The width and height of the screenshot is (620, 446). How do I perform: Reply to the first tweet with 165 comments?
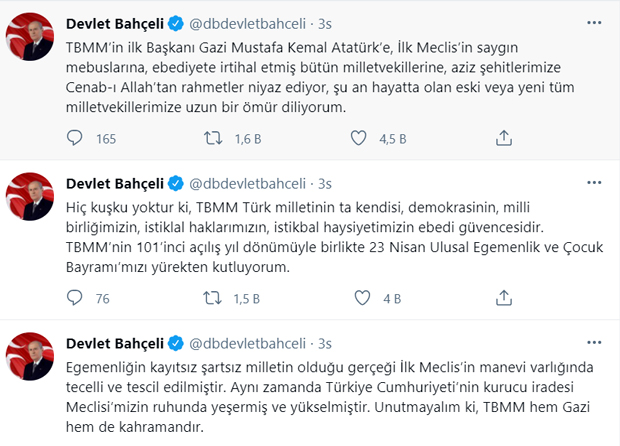coord(74,138)
